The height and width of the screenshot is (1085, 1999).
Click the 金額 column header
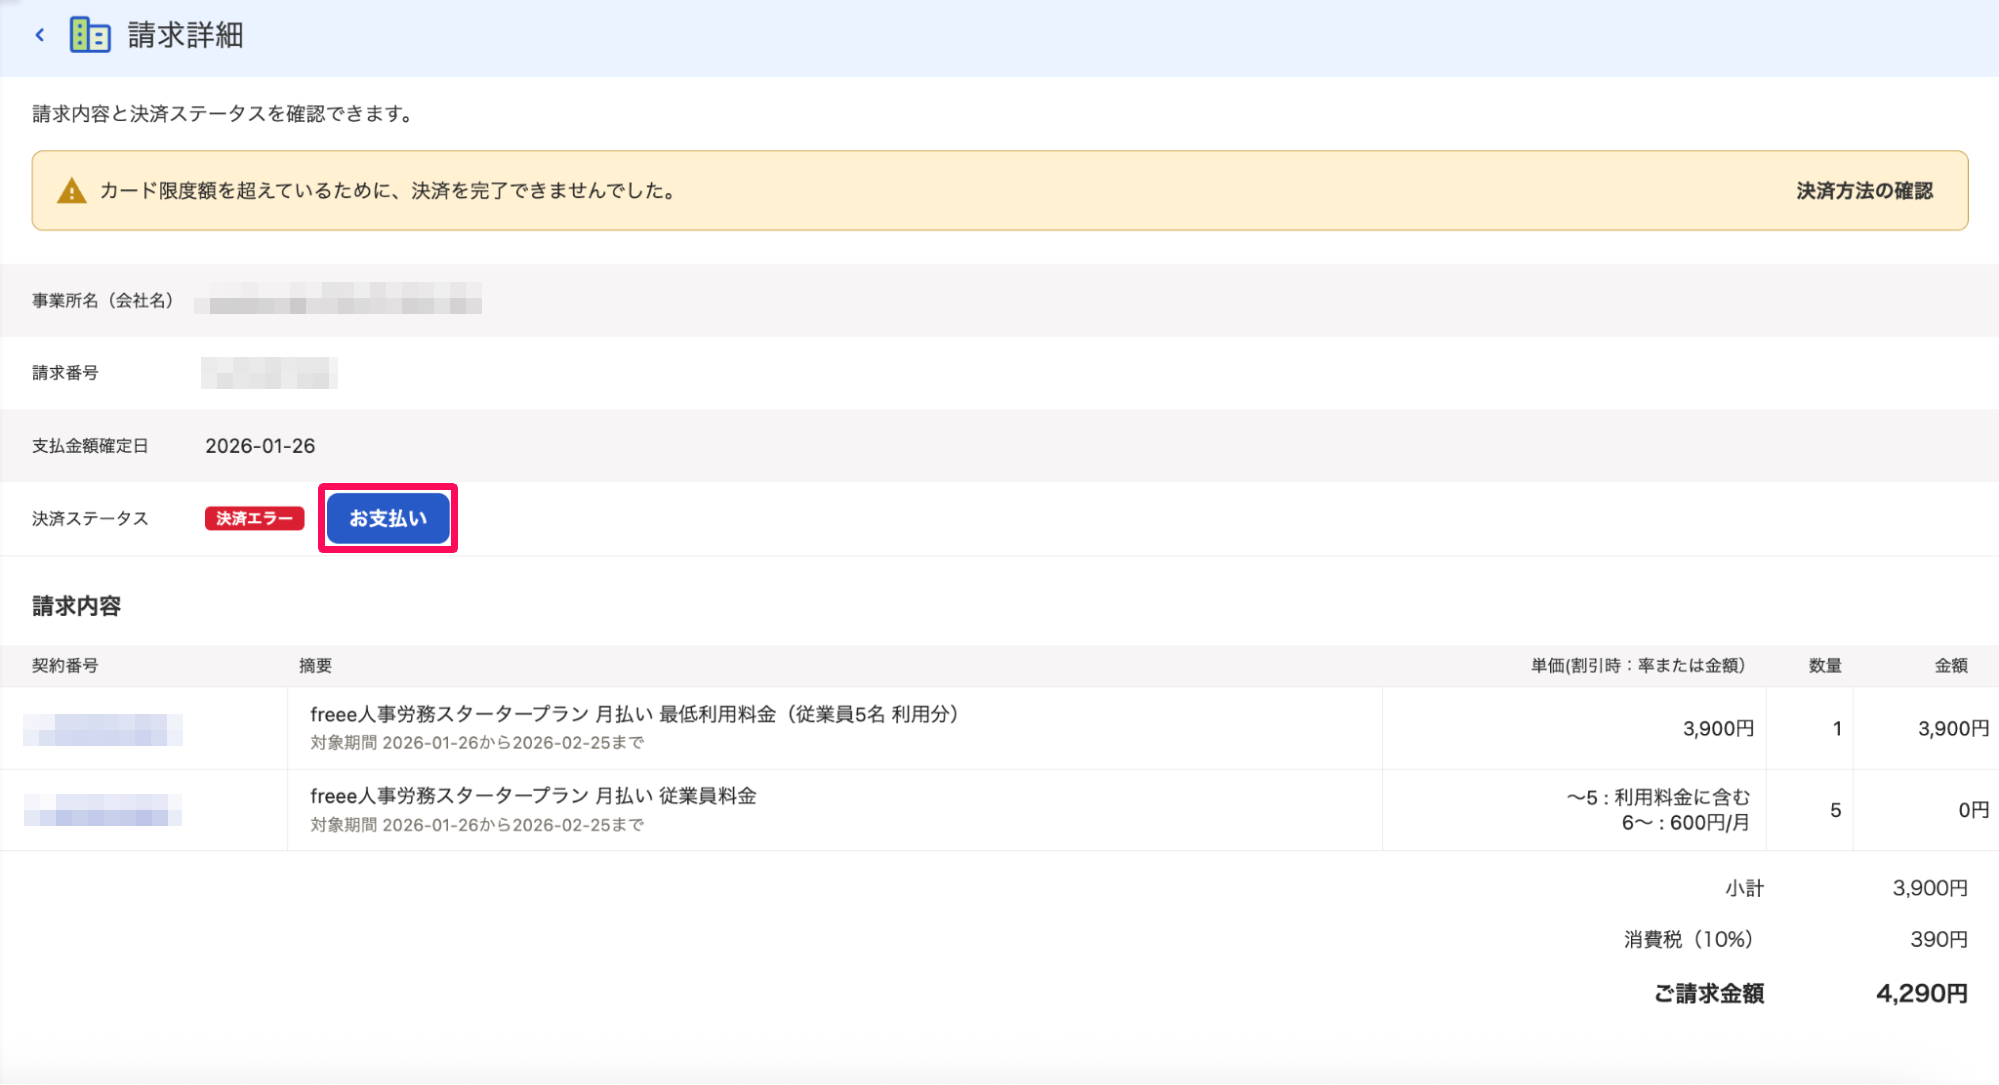pos(1951,666)
